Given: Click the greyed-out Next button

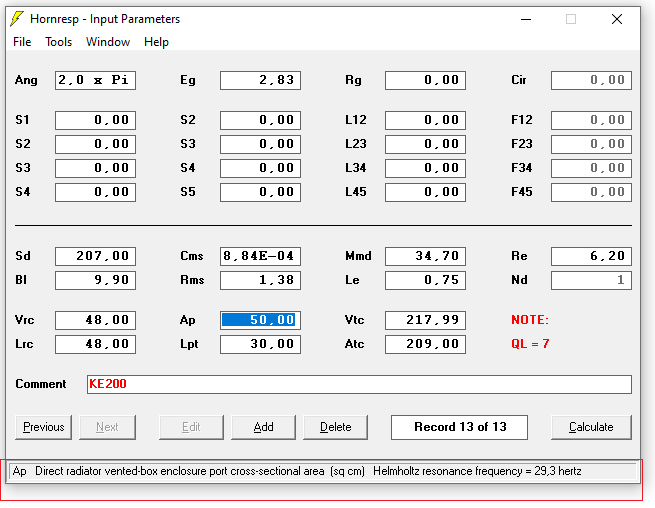Looking at the screenshot, I should (107, 427).
